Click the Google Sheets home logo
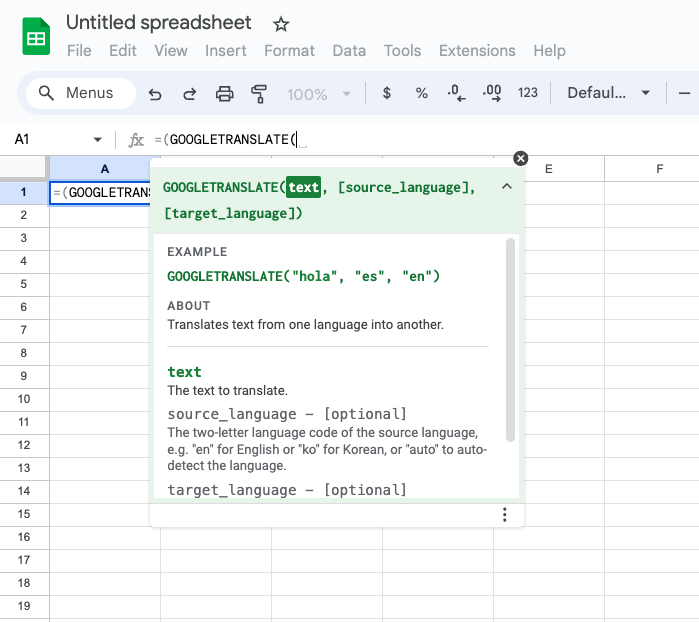The width and height of the screenshot is (699, 622). 37,37
